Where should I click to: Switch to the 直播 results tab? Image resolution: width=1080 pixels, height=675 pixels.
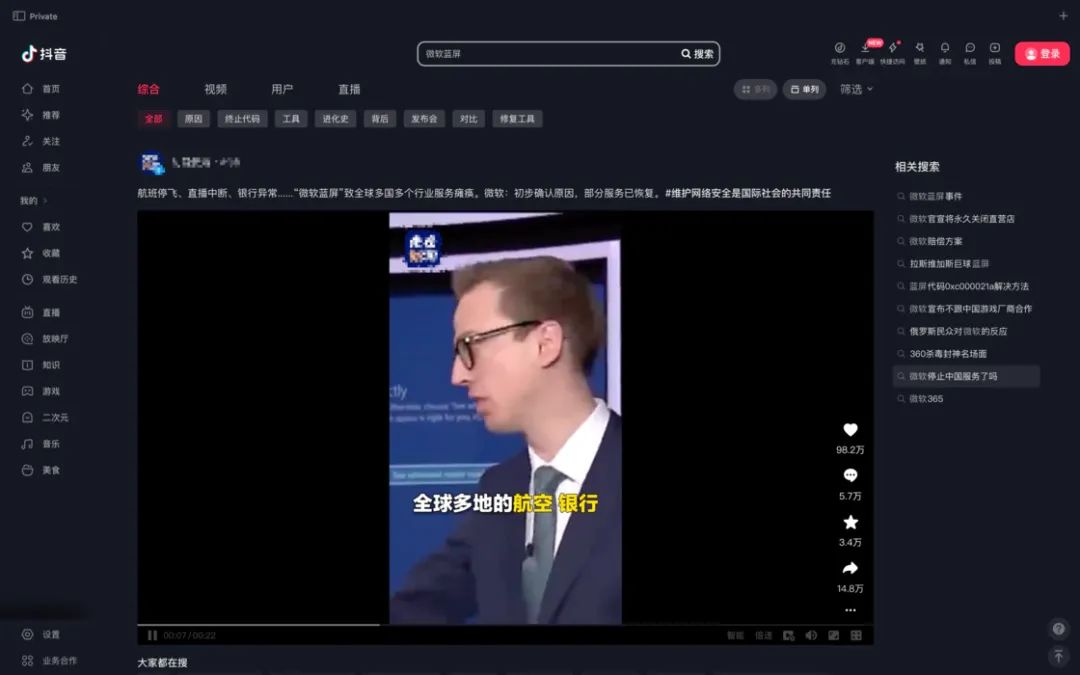349,89
